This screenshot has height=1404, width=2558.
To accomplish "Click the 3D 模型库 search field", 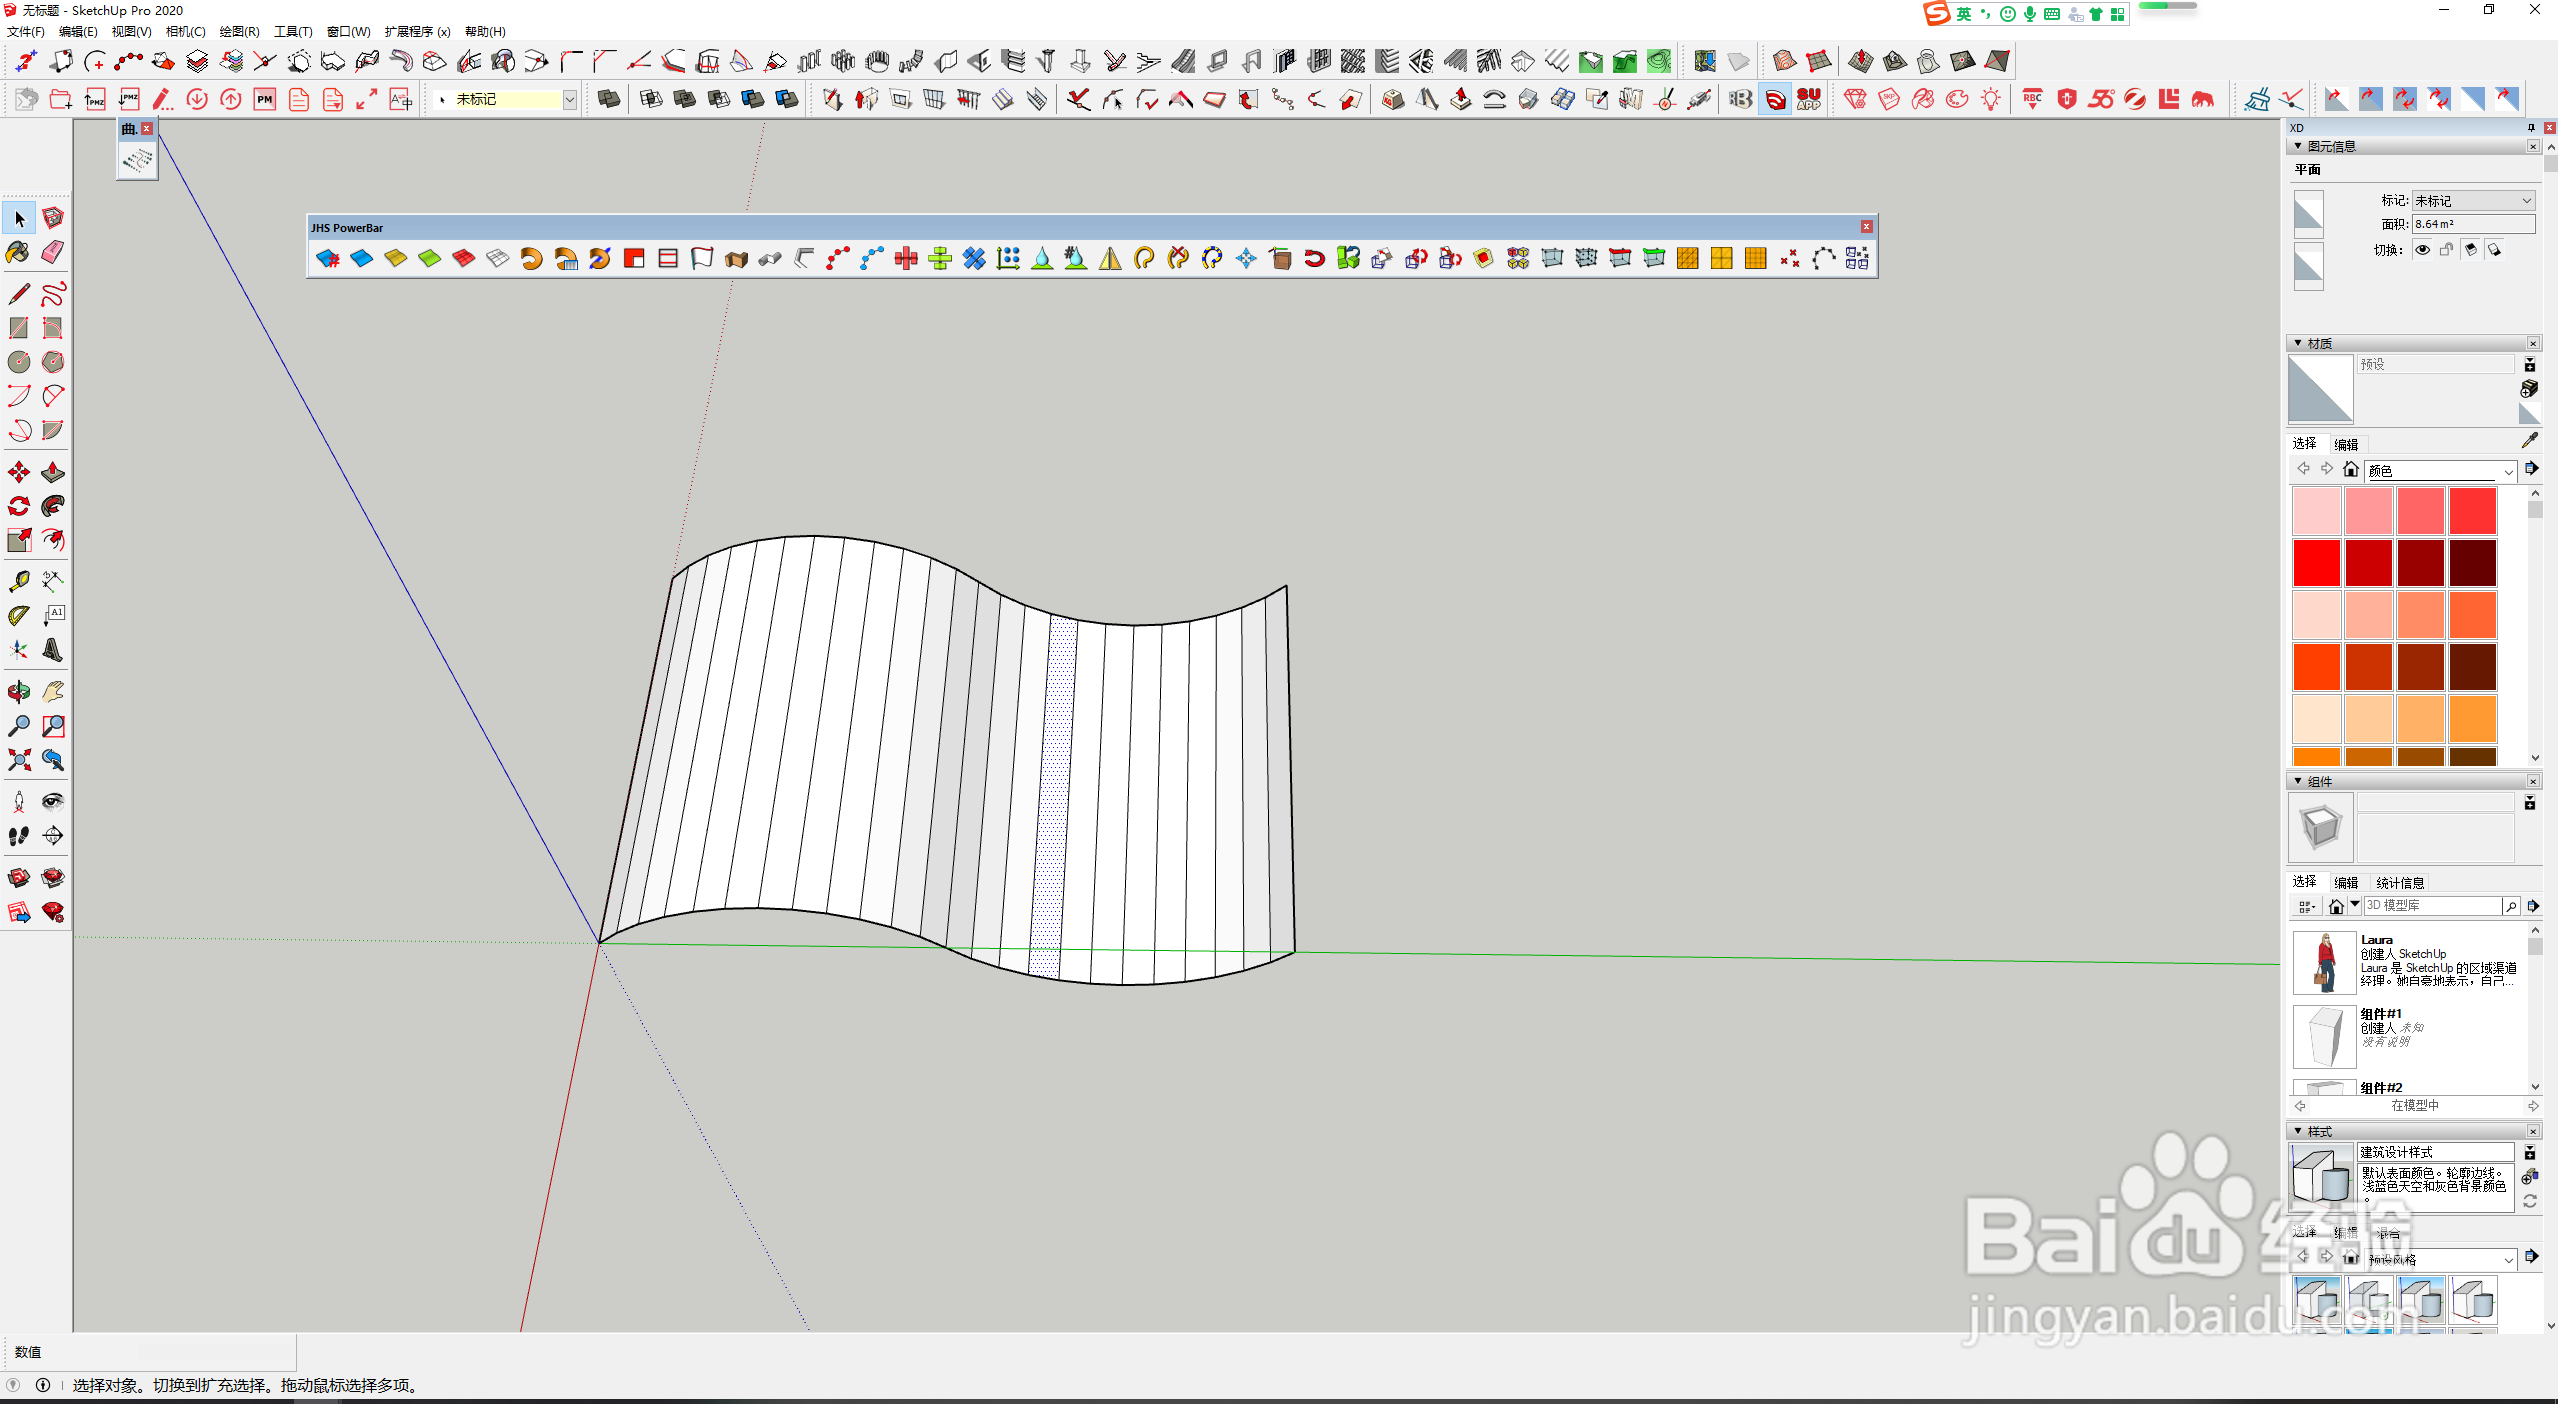I will [2432, 905].
